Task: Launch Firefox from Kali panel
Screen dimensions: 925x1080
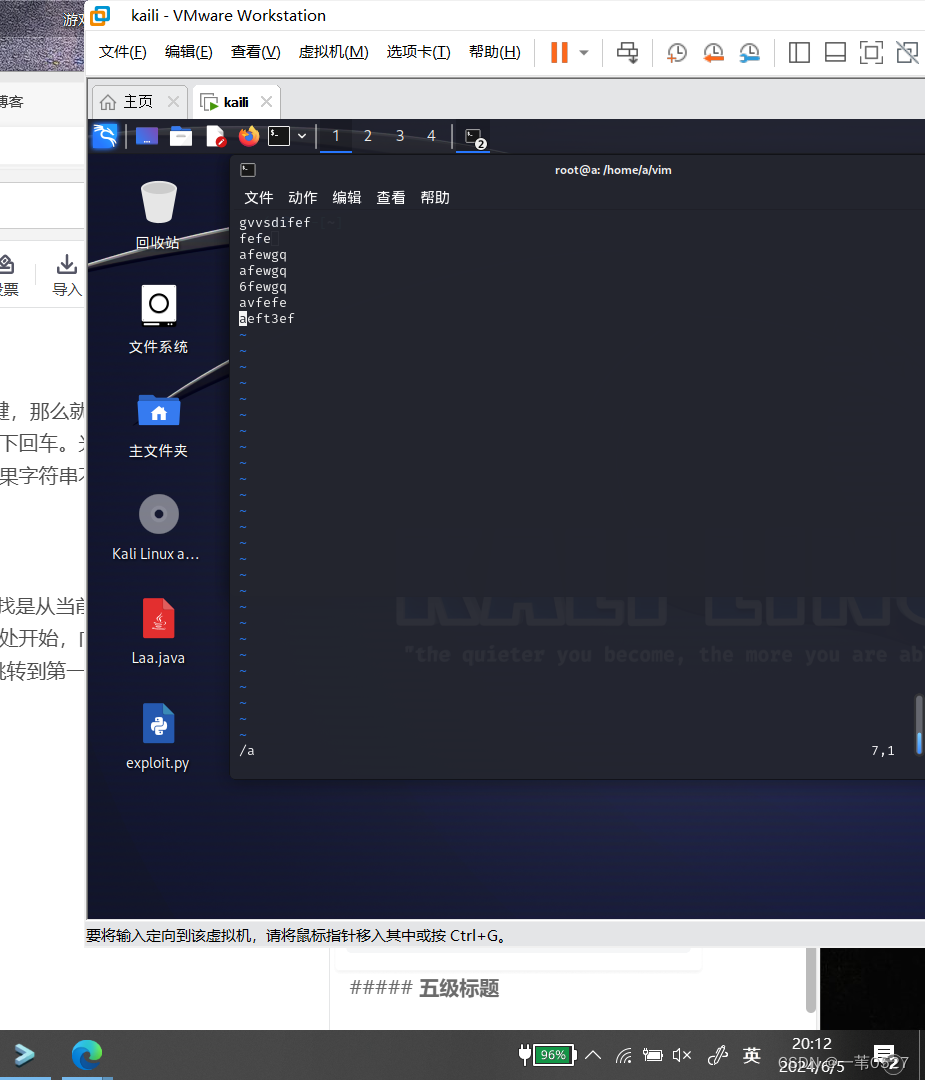Action: (249, 136)
